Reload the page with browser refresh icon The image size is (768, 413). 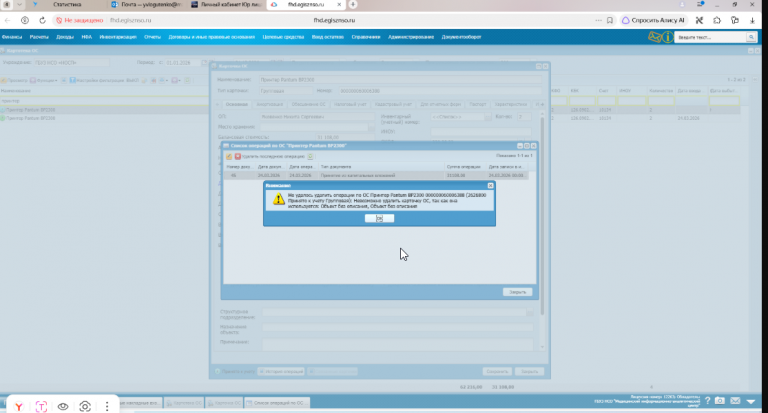(x=42, y=21)
